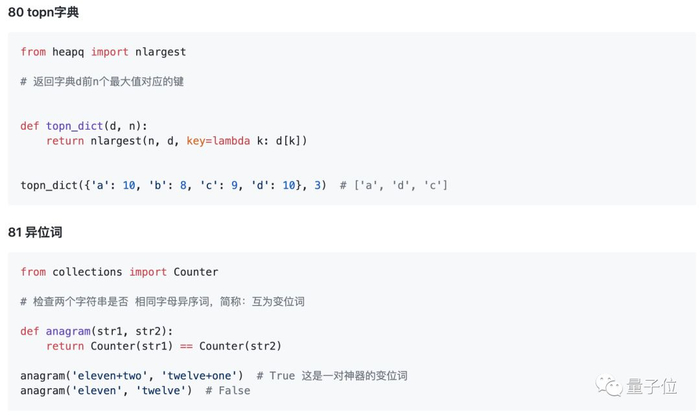Image resolution: width=700 pixels, height=417 pixels.
Task: Click the "# False" result comment
Action: pos(228,391)
